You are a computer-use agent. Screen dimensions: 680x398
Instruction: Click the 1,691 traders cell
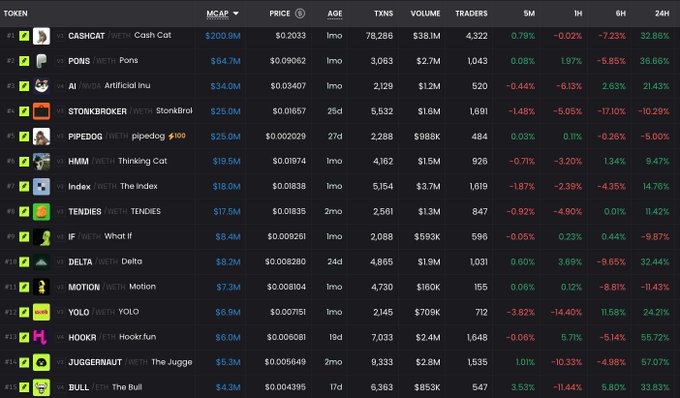click(478, 111)
